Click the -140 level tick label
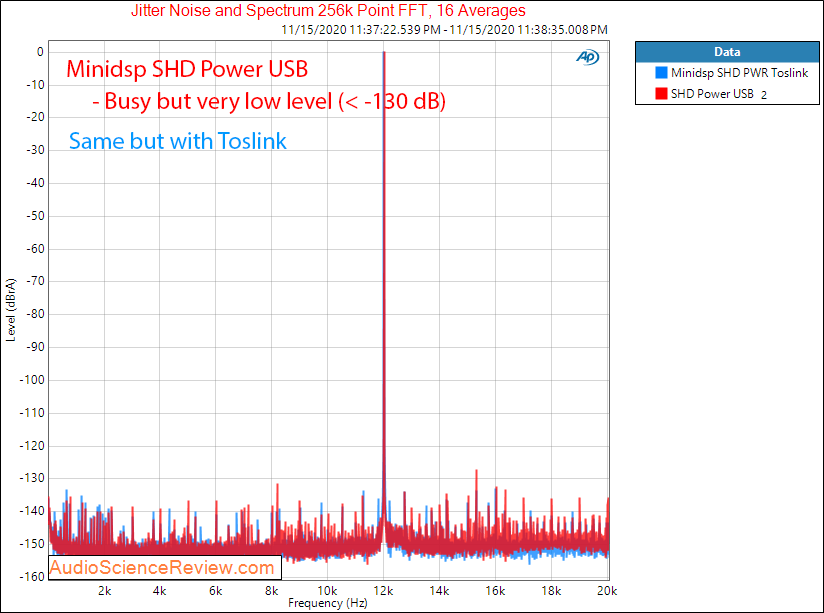Viewport: 824px width, 613px height. (33, 511)
